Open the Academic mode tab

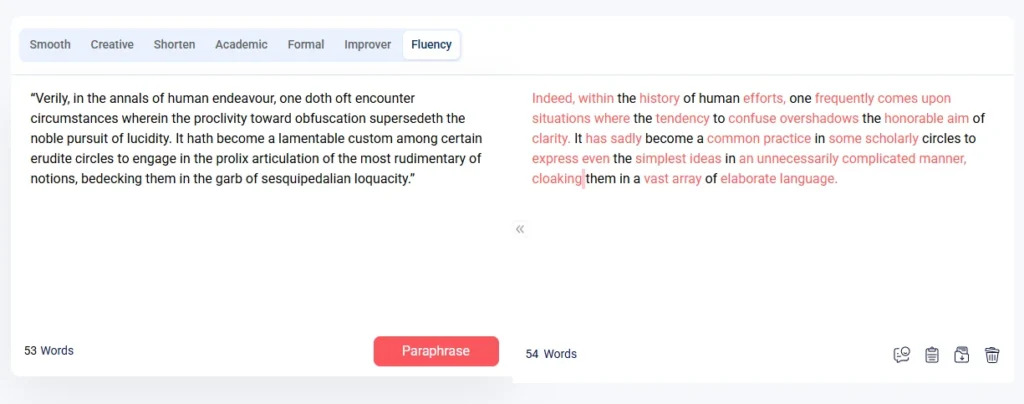[x=242, y=44]
